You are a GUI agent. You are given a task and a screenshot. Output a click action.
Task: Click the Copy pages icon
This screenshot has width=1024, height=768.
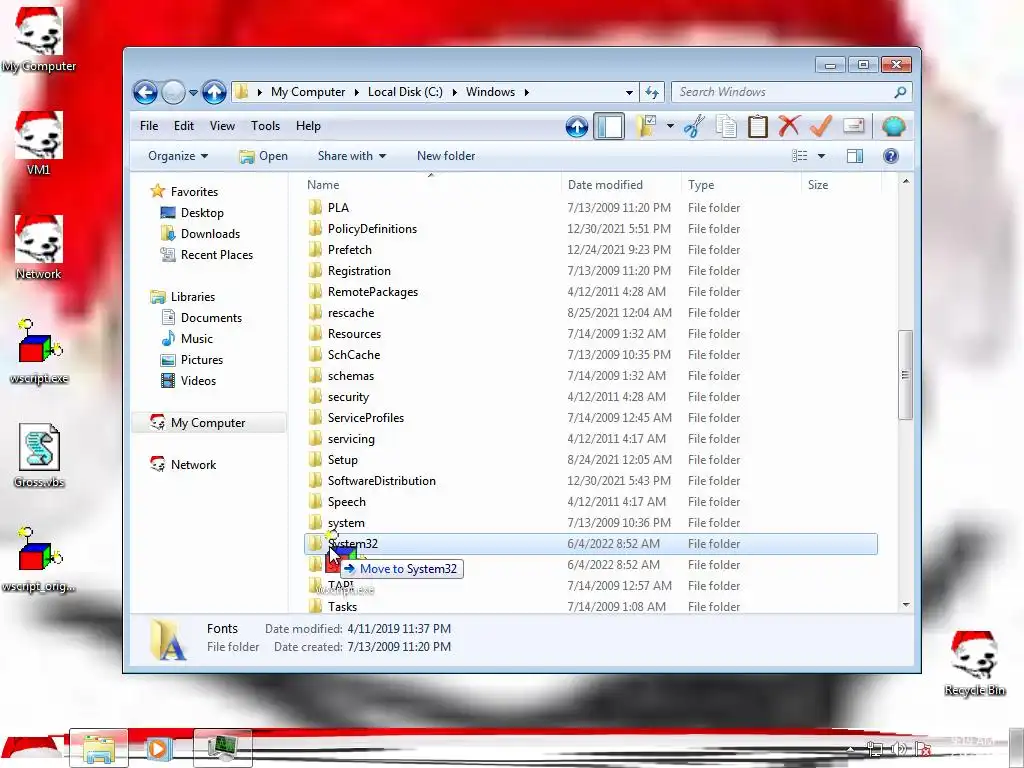(x=726, y=126)
